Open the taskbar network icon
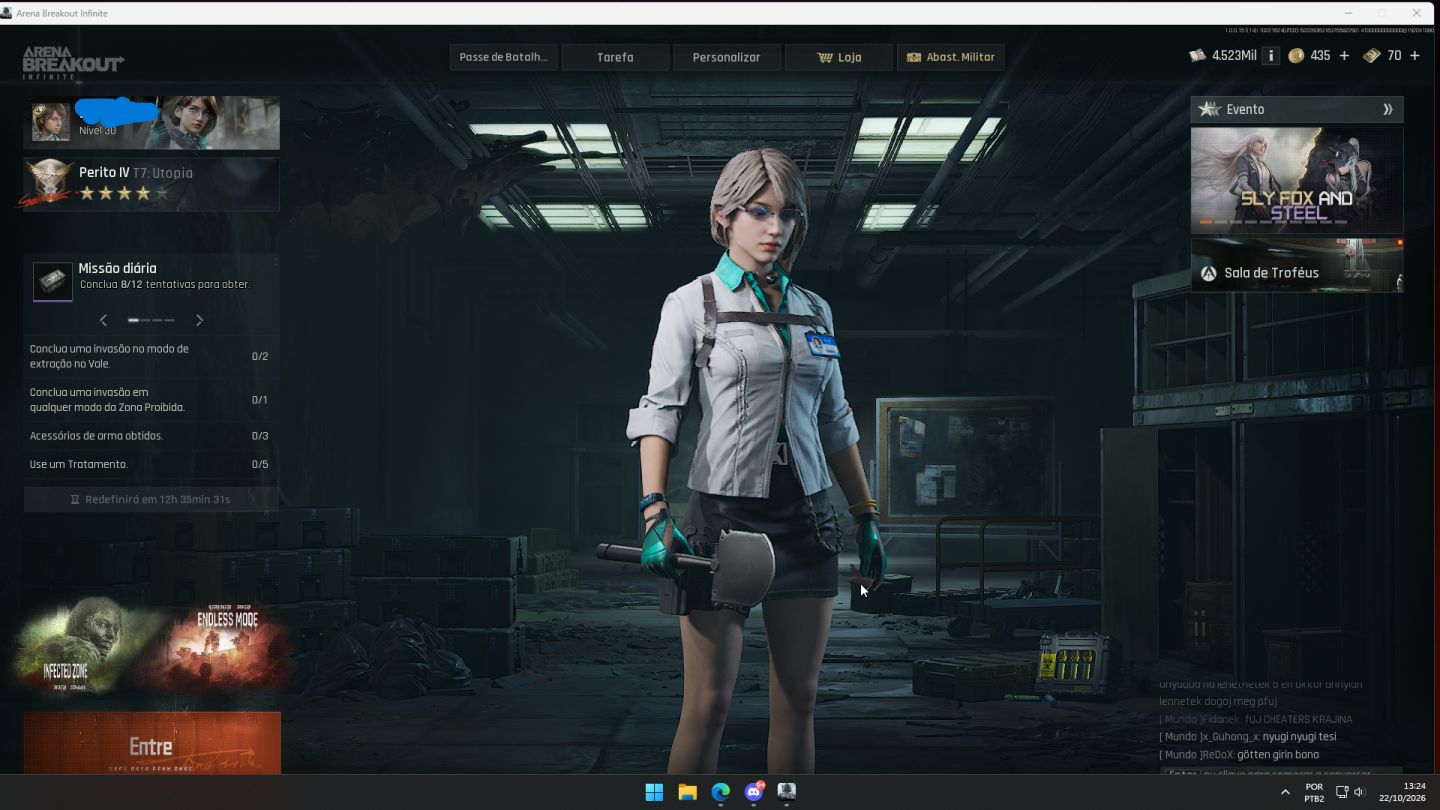This screenshot has height=810, width=1440. (x=1342, y=792)
